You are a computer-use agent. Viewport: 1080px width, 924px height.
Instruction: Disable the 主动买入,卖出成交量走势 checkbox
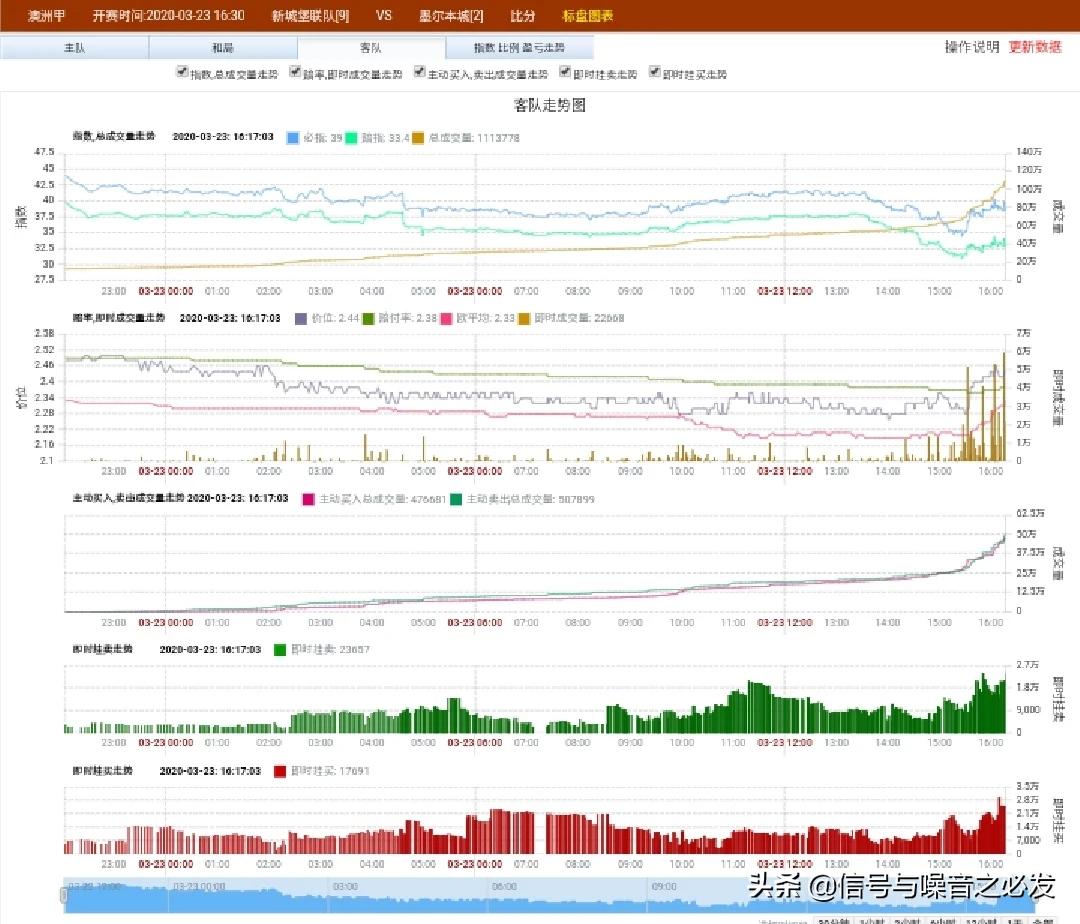pyautogui.click(x=419, y=73)
